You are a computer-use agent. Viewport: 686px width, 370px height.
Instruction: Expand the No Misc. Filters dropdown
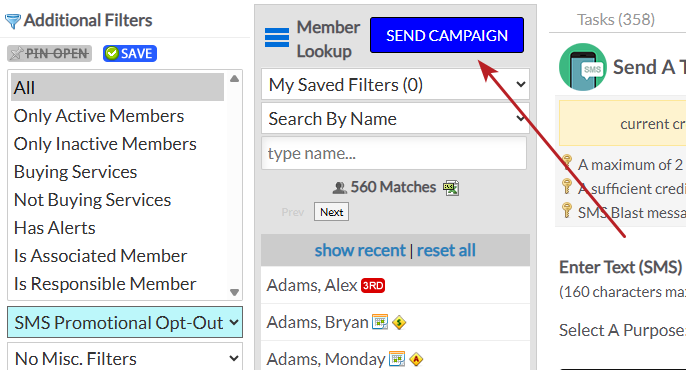click(125, 357)
